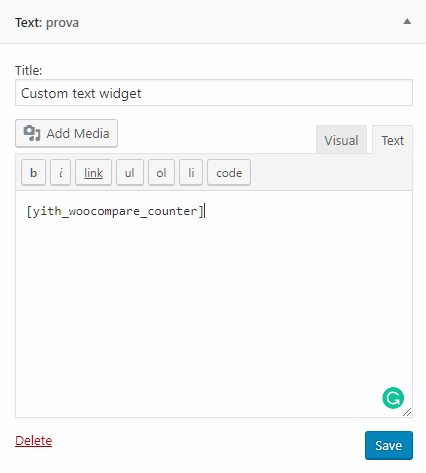Insert bold tag with the b button

[x=33, y=172]
